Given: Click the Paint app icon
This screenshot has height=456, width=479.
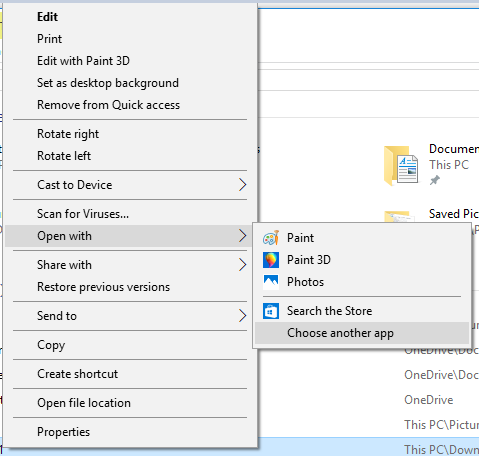Looking at the screenshot, I should (271, 238).
